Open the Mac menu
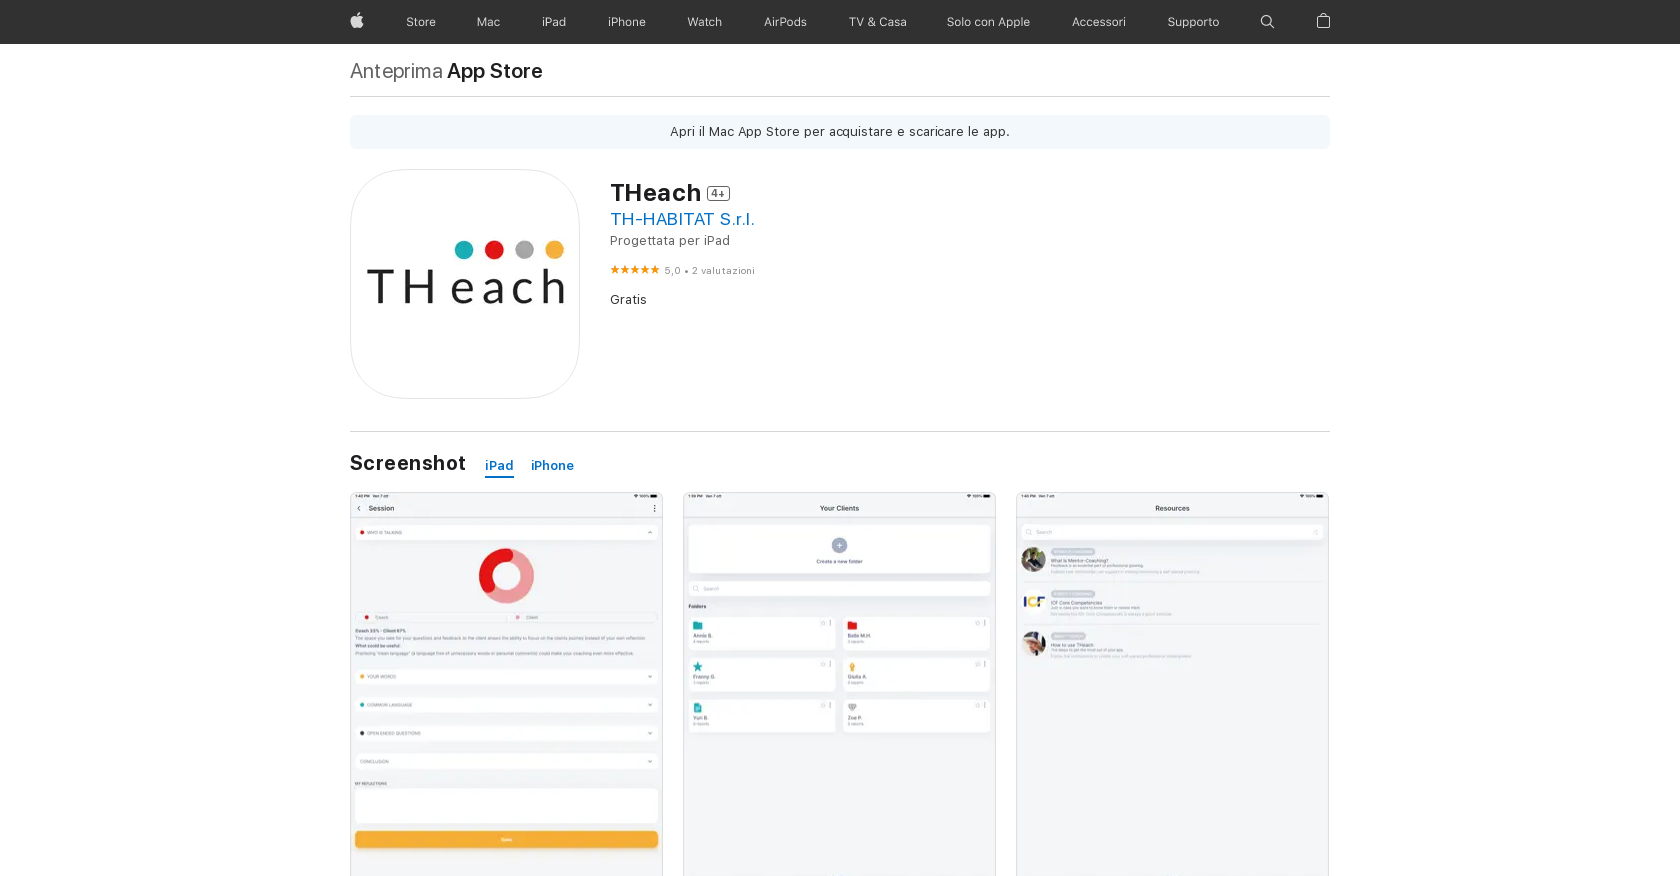This screenshot has width=1680, height=876. [x=488, y=22]
